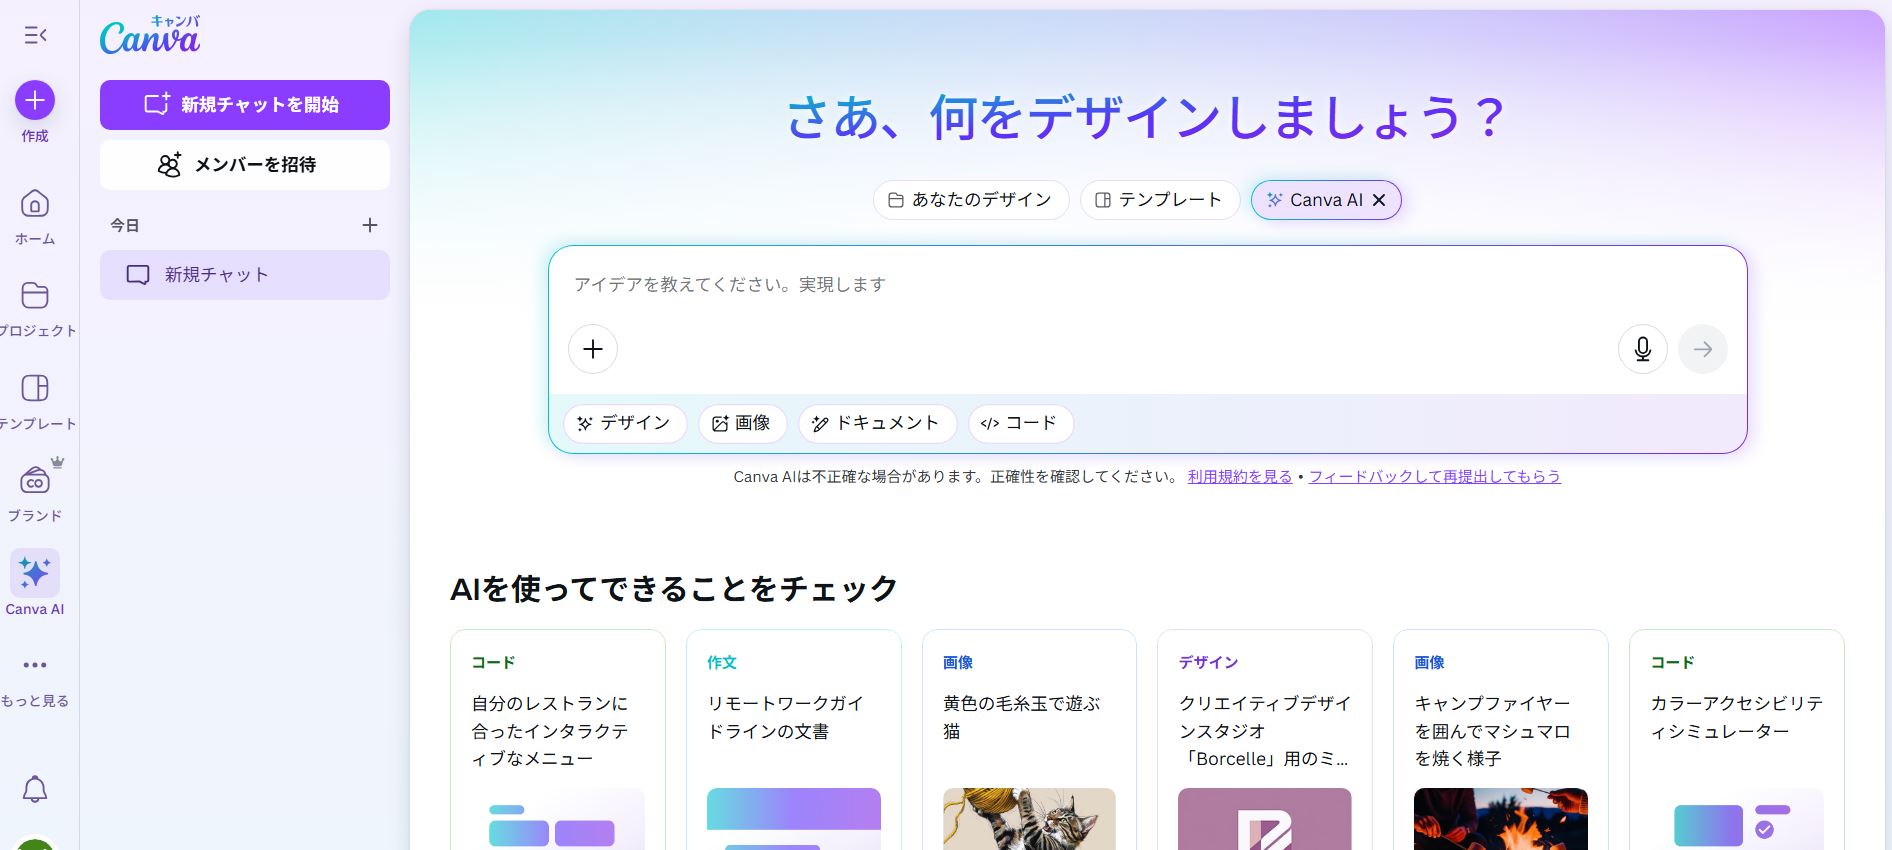Image resolution: width=1892 pixels, height=850 pixels.
Task: Click the Canva logo
Action: click(x=150, y=37)
